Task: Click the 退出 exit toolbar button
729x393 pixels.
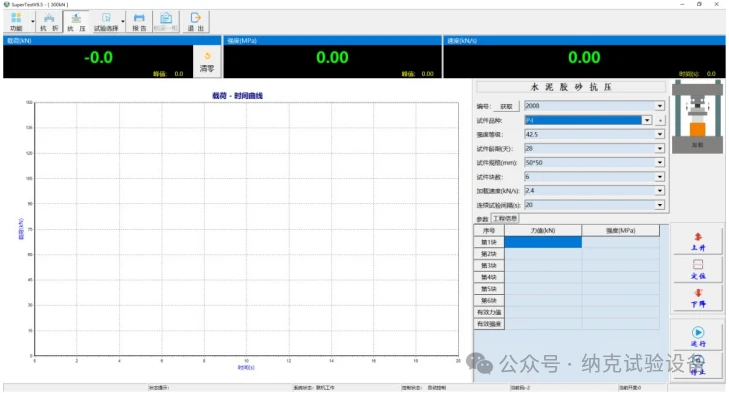Action: 196,22
